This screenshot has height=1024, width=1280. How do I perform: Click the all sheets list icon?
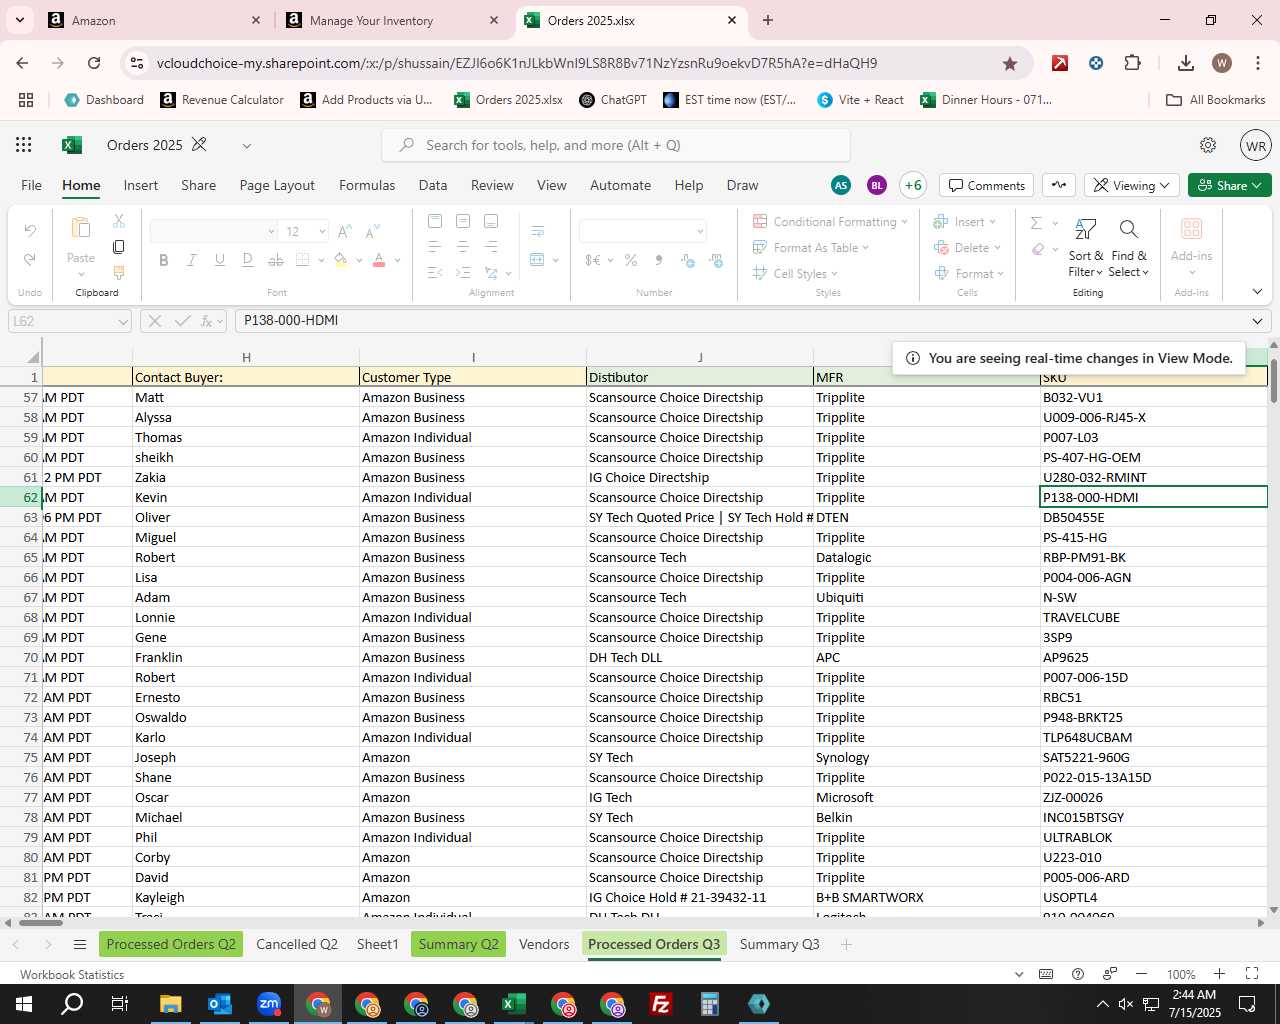80,945
